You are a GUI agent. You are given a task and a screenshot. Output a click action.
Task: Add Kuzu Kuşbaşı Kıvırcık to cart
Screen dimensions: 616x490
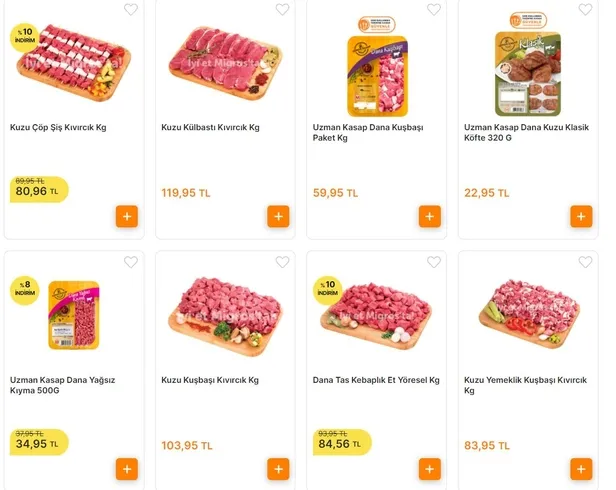(278, 468)
